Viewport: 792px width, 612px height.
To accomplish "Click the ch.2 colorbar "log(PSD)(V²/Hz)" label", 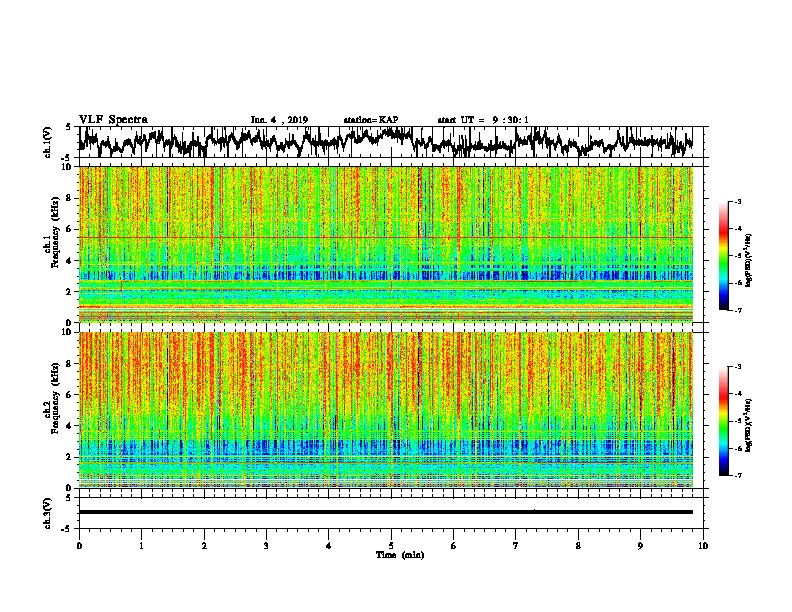I will [748, 425].
